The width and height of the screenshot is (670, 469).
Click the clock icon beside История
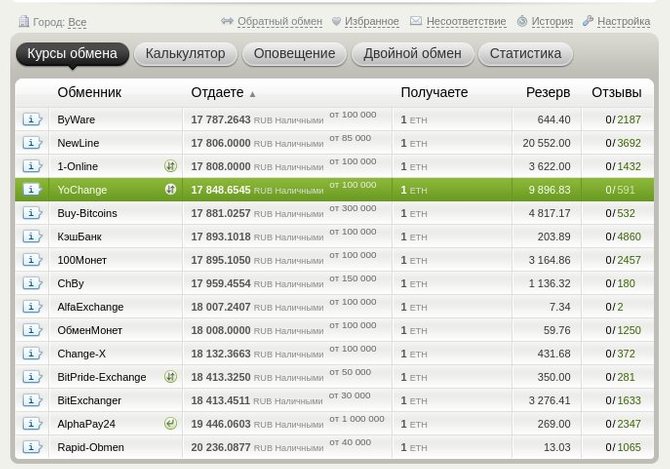[522, 21]
